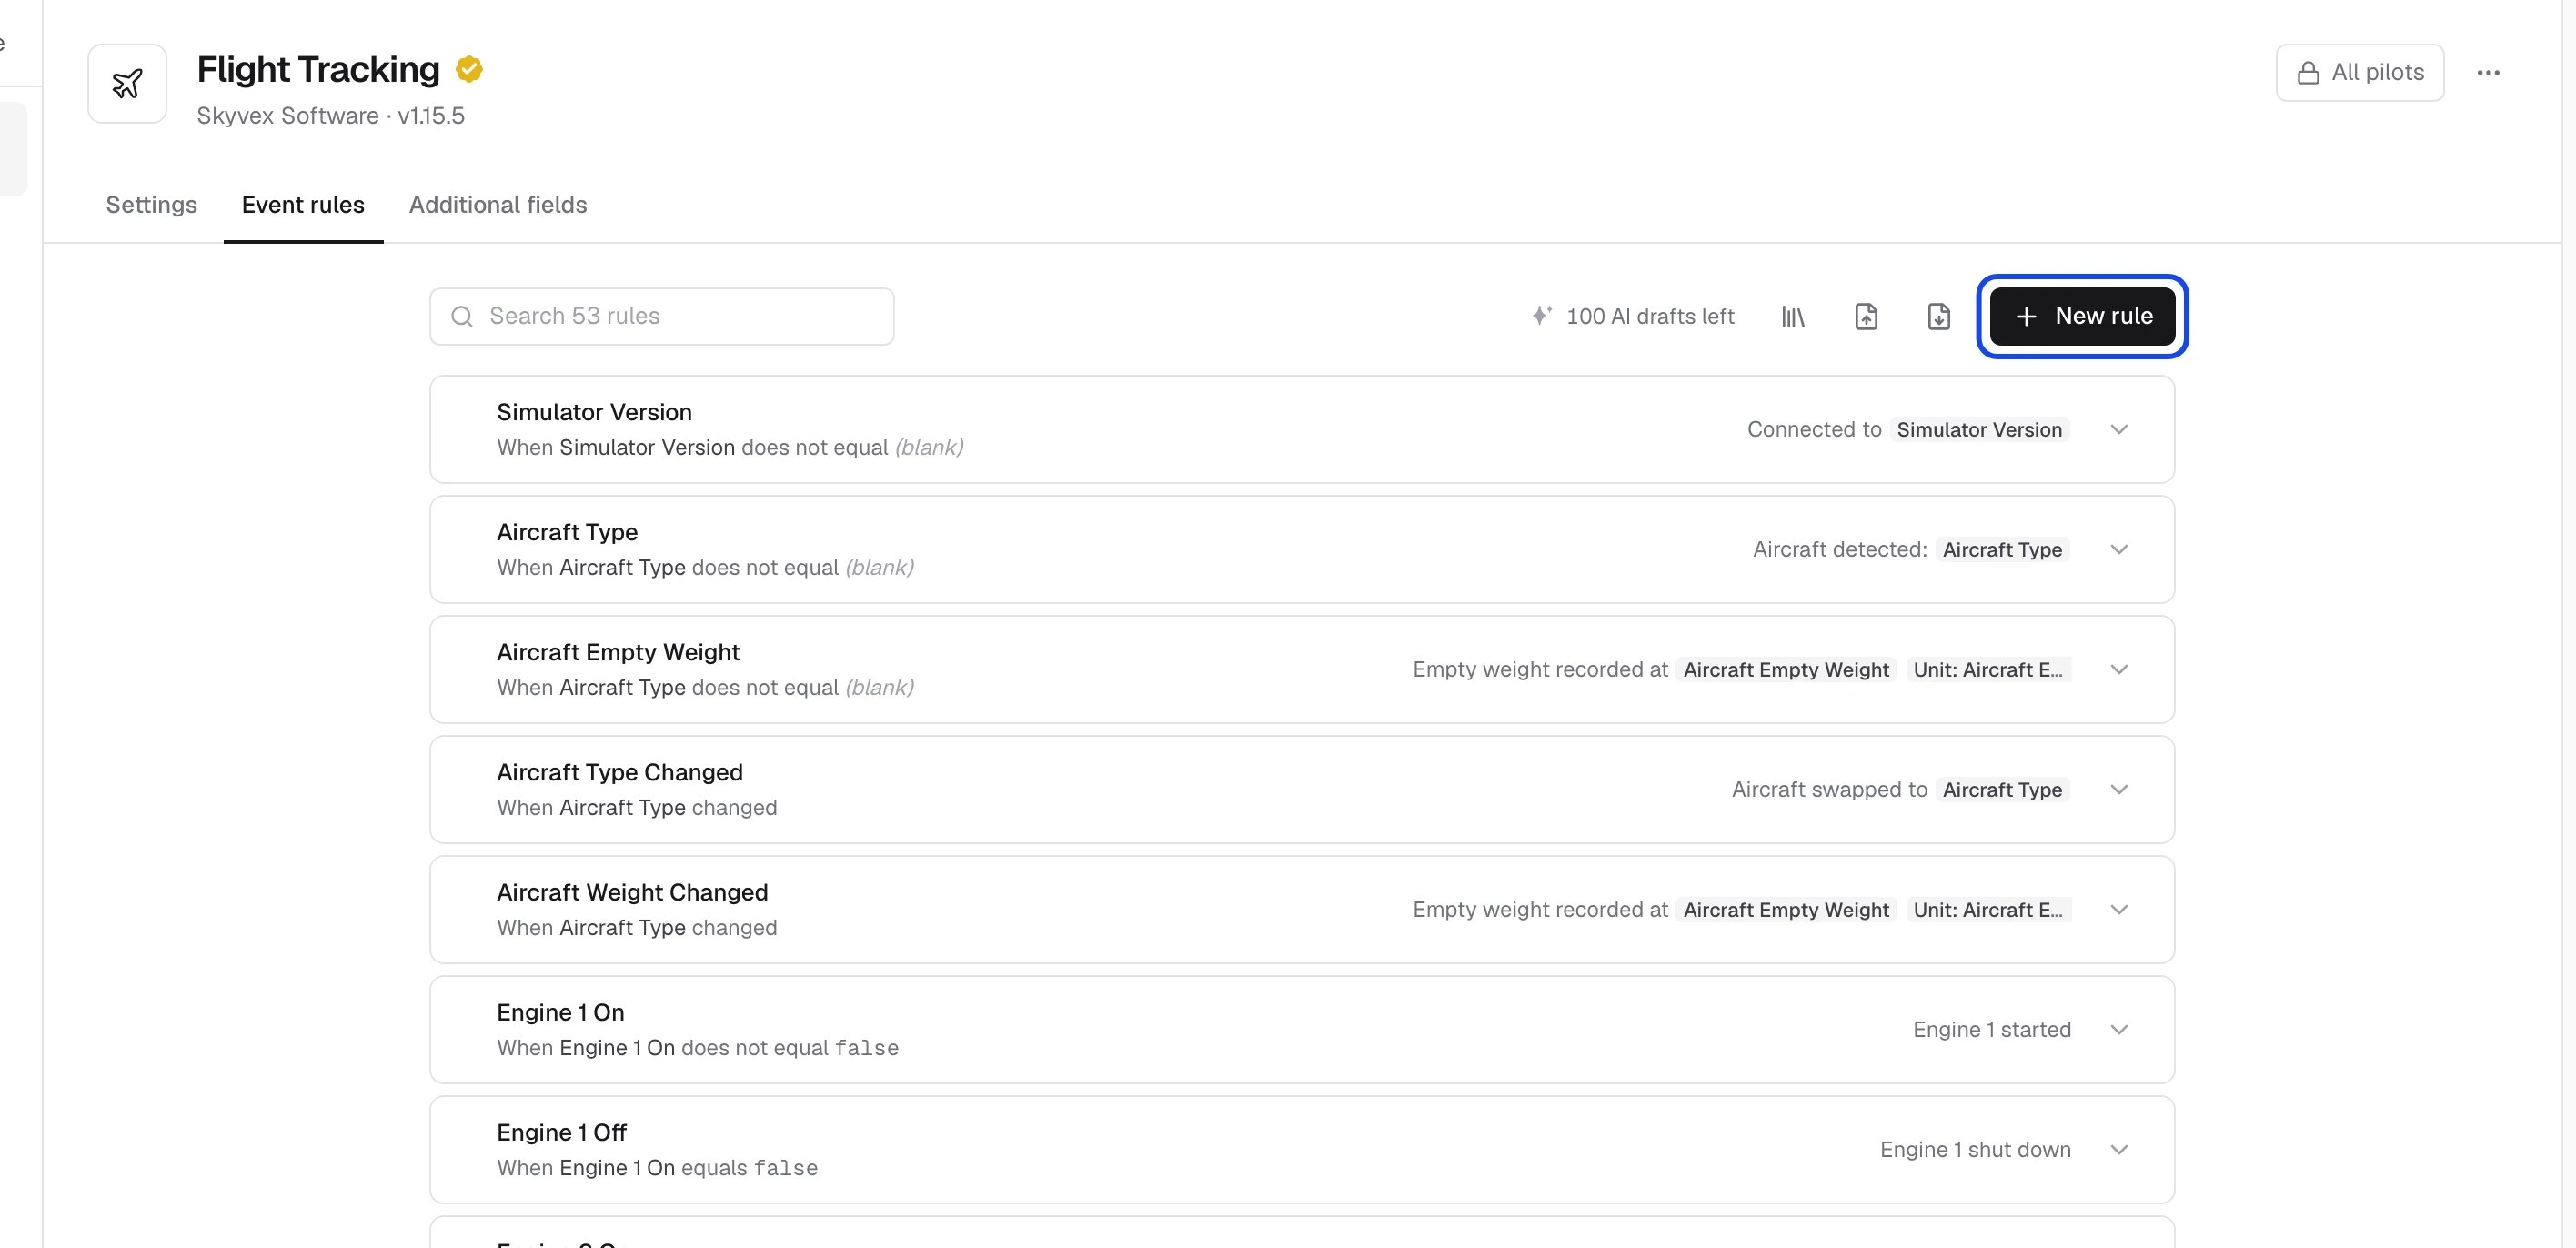The height and width of the screenshot is (1248, 2576).
Task: Open the three-dots more options menu
Action: (x=2488, y=72)
